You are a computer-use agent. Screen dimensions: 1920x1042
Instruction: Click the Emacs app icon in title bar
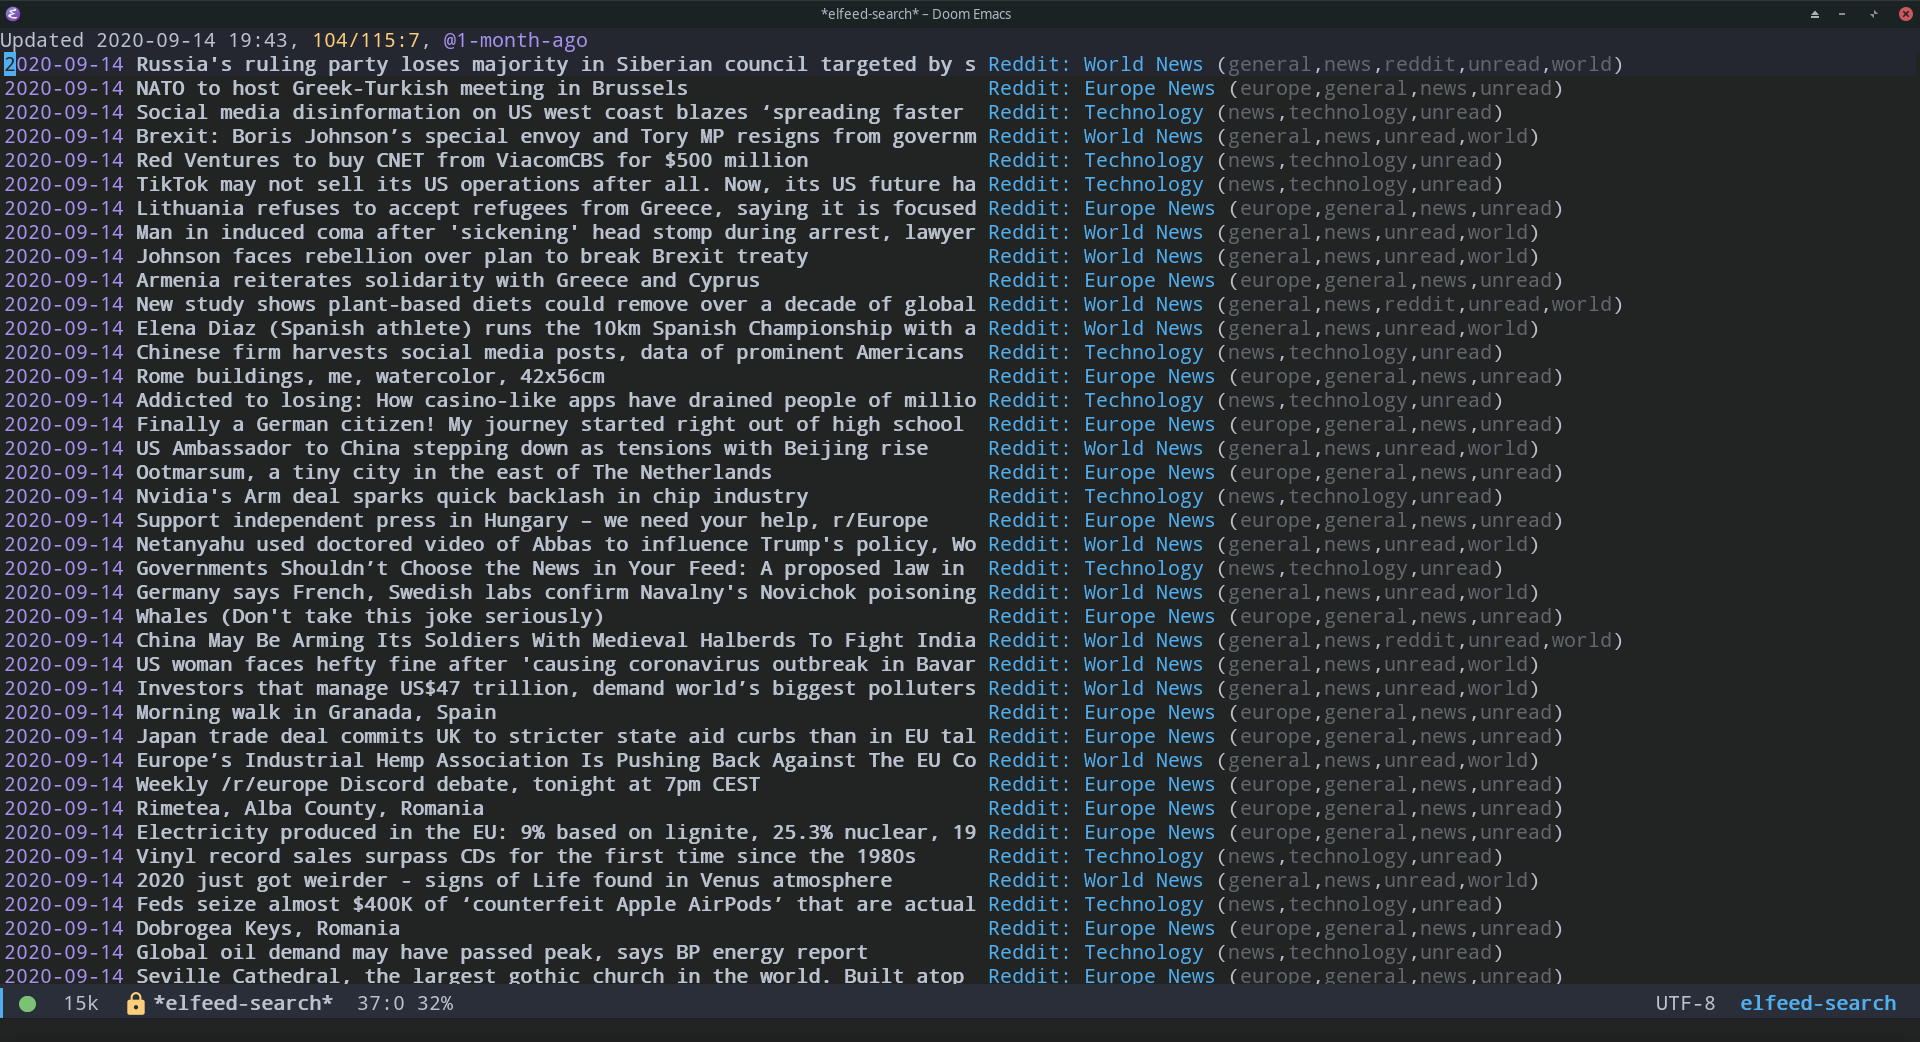coord(13,14)
